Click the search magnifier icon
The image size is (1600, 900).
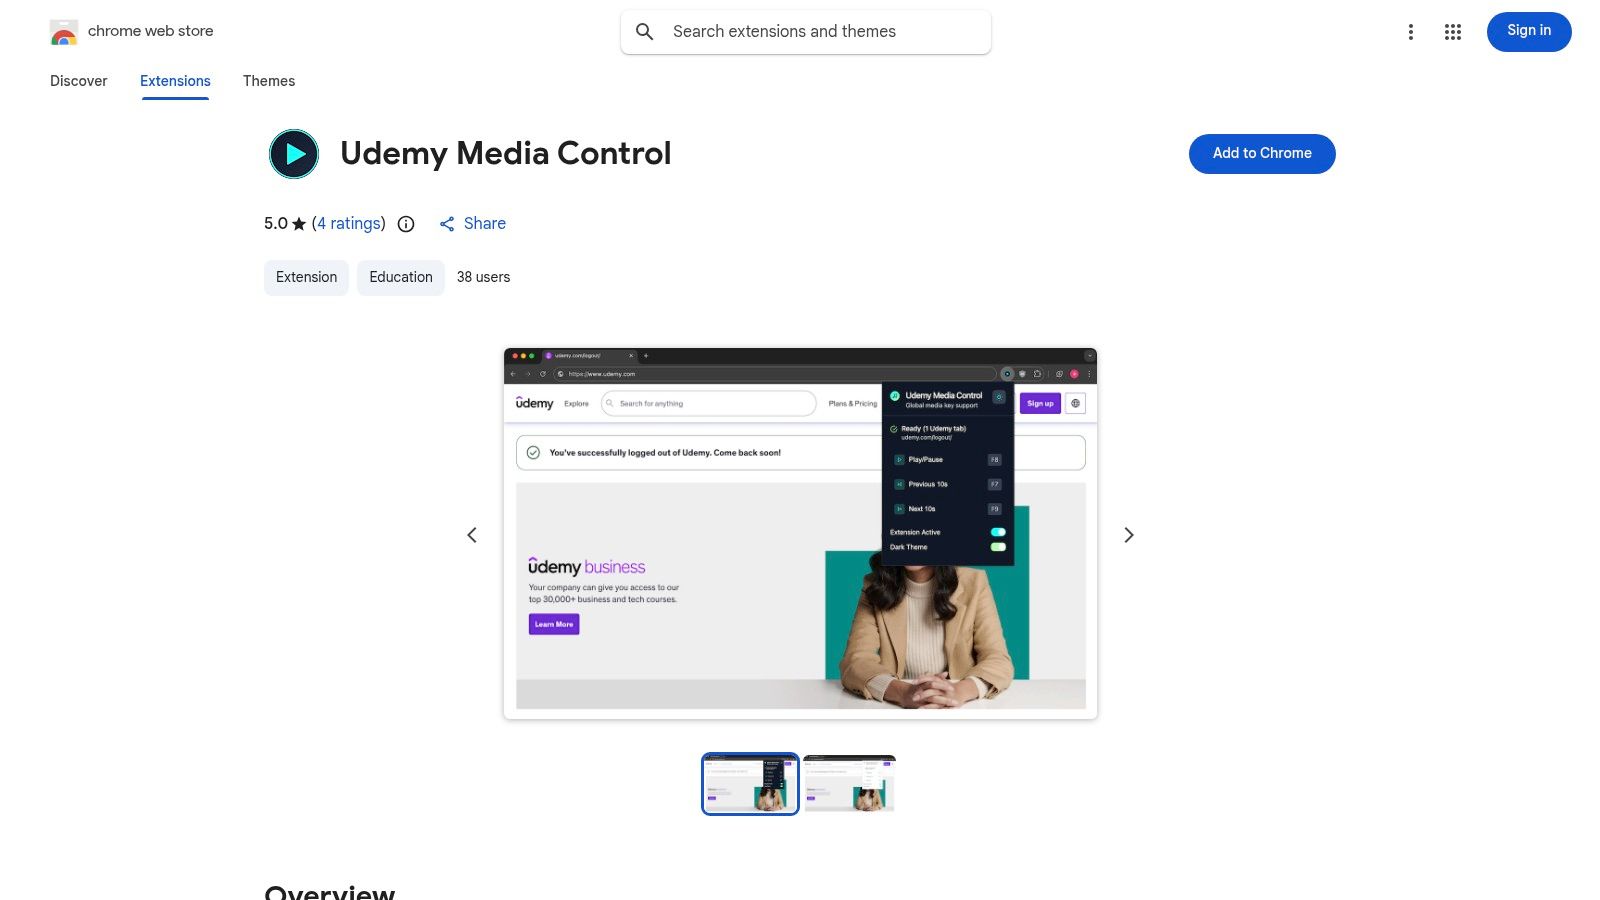pyautogui.click(x=645, y=31)
